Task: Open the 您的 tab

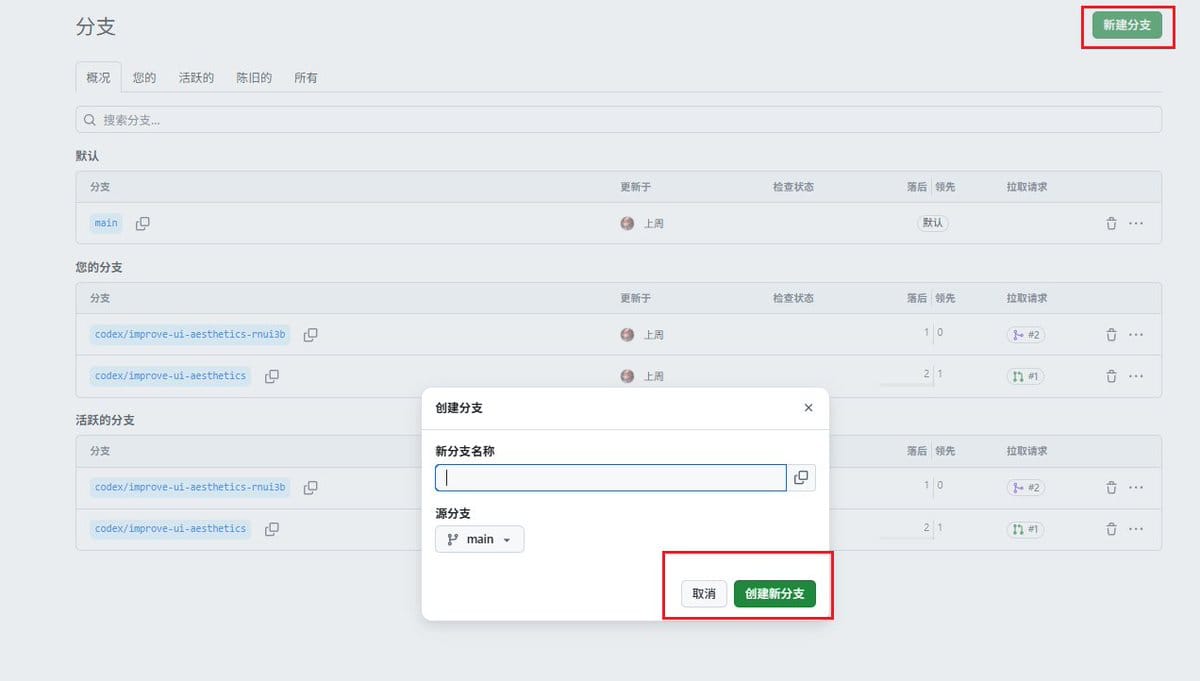Action: 144,77
